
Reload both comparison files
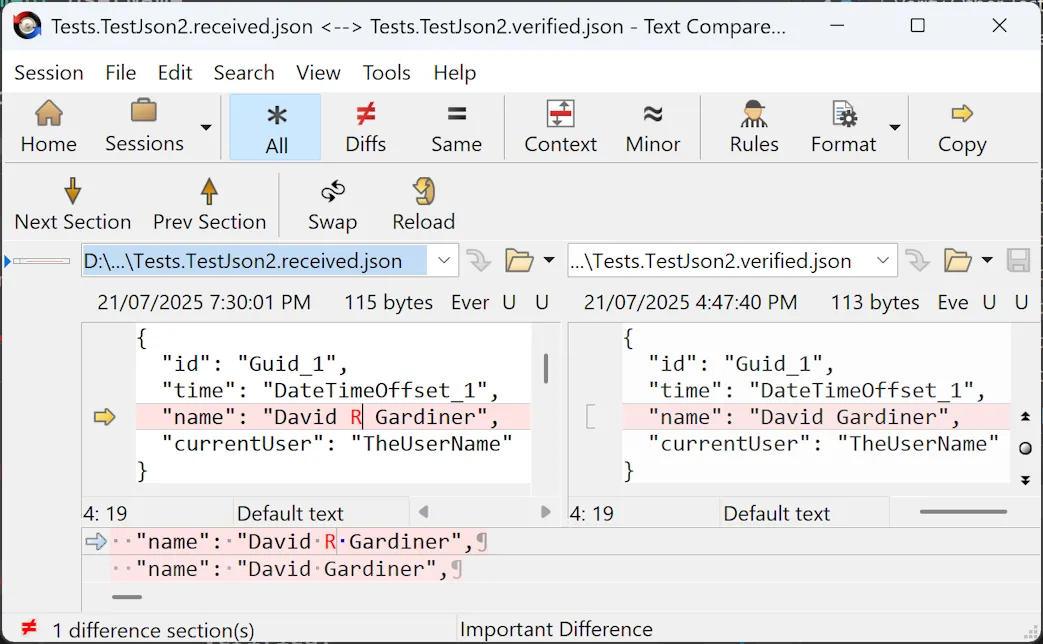423,203
